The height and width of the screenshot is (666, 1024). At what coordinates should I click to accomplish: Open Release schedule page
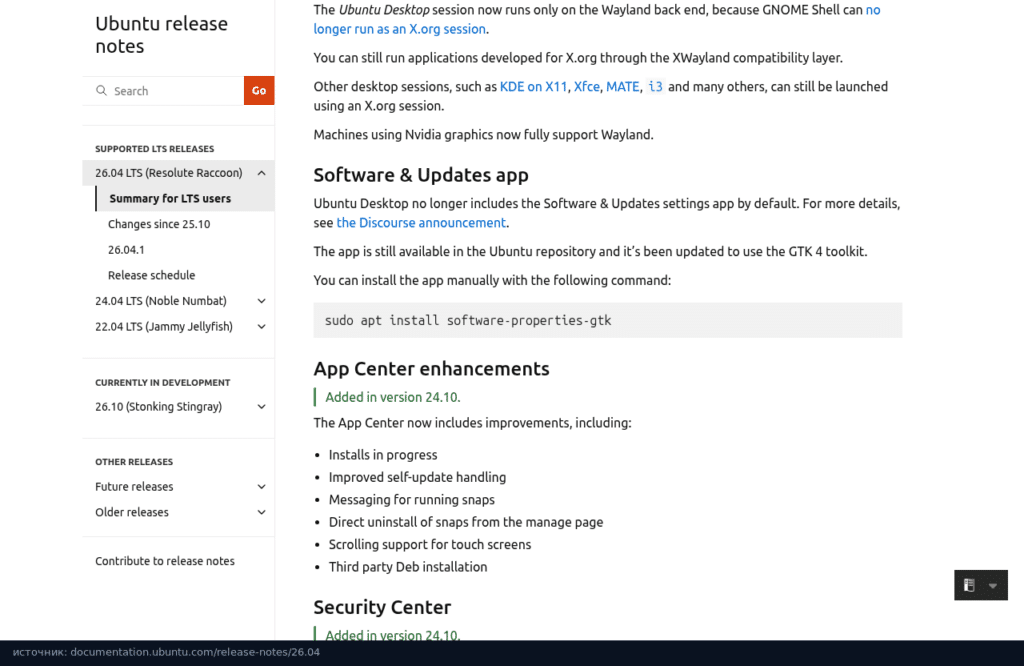152,275
